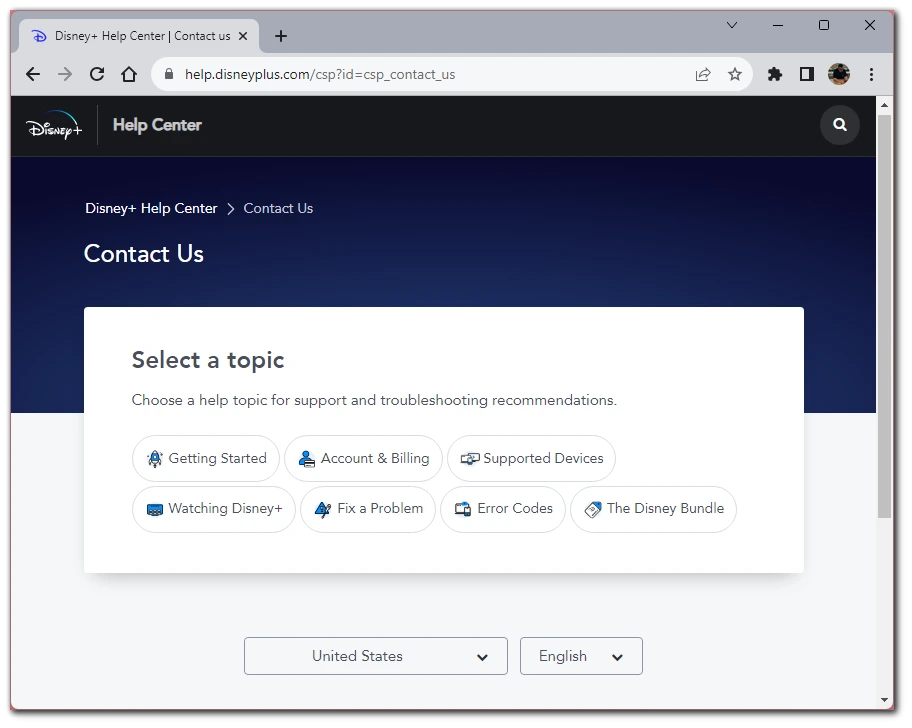Click the 'Select a topic' heading
Screen dimensions: 912x728
(208, 360)
